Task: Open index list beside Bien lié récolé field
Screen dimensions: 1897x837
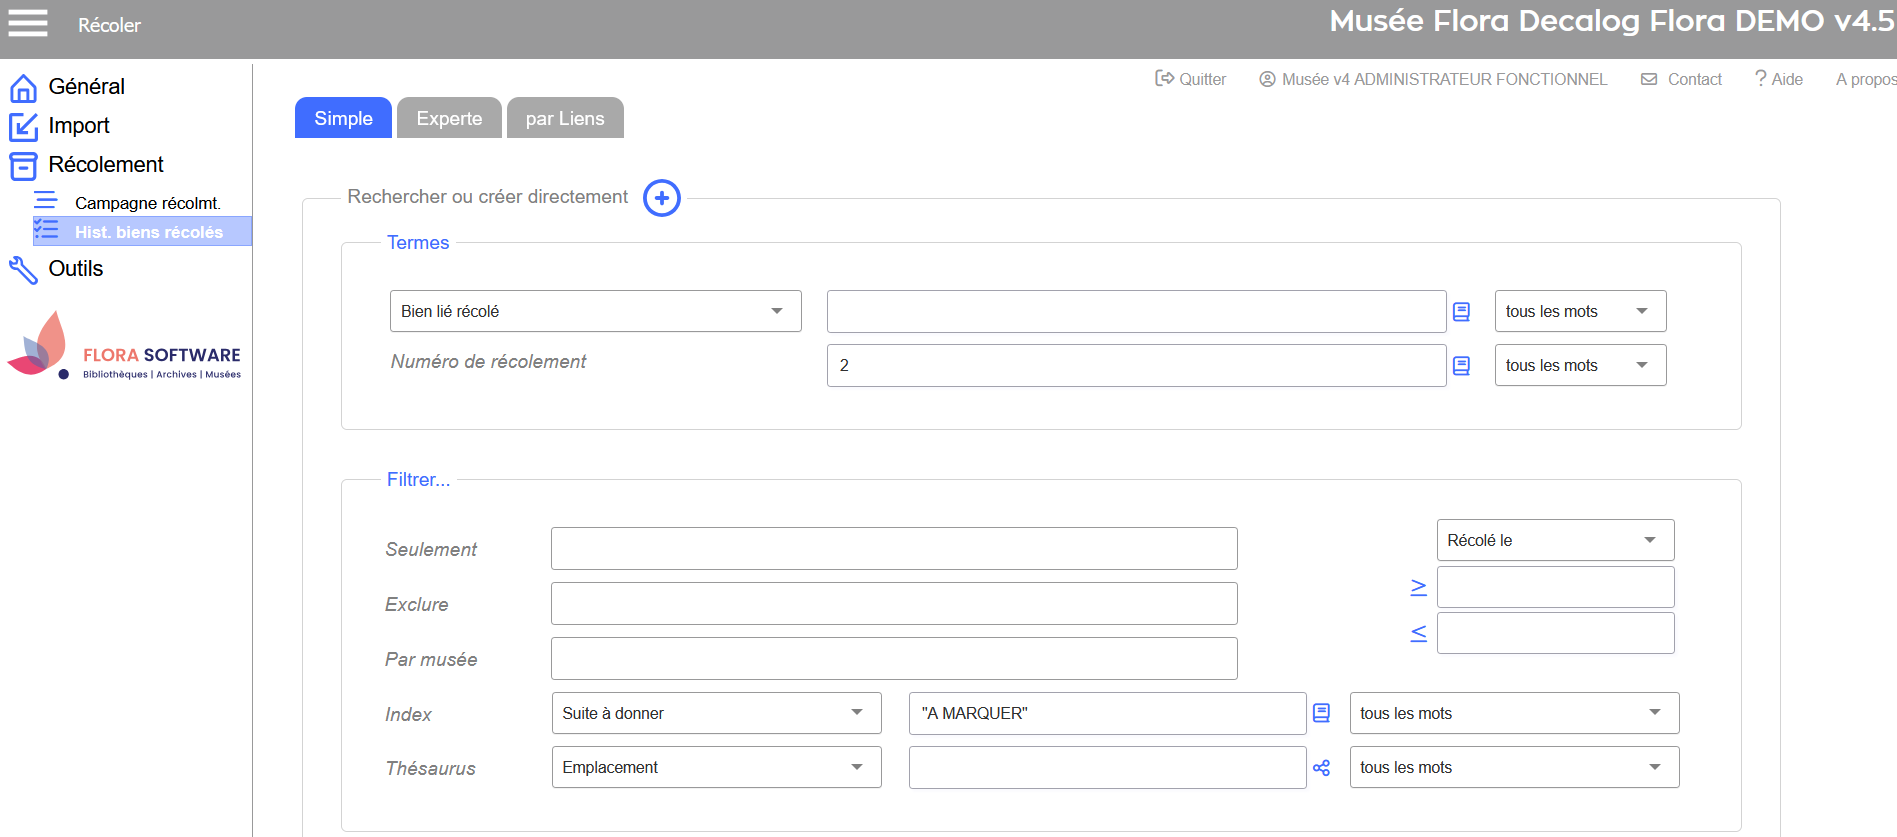Action: 1461,312
